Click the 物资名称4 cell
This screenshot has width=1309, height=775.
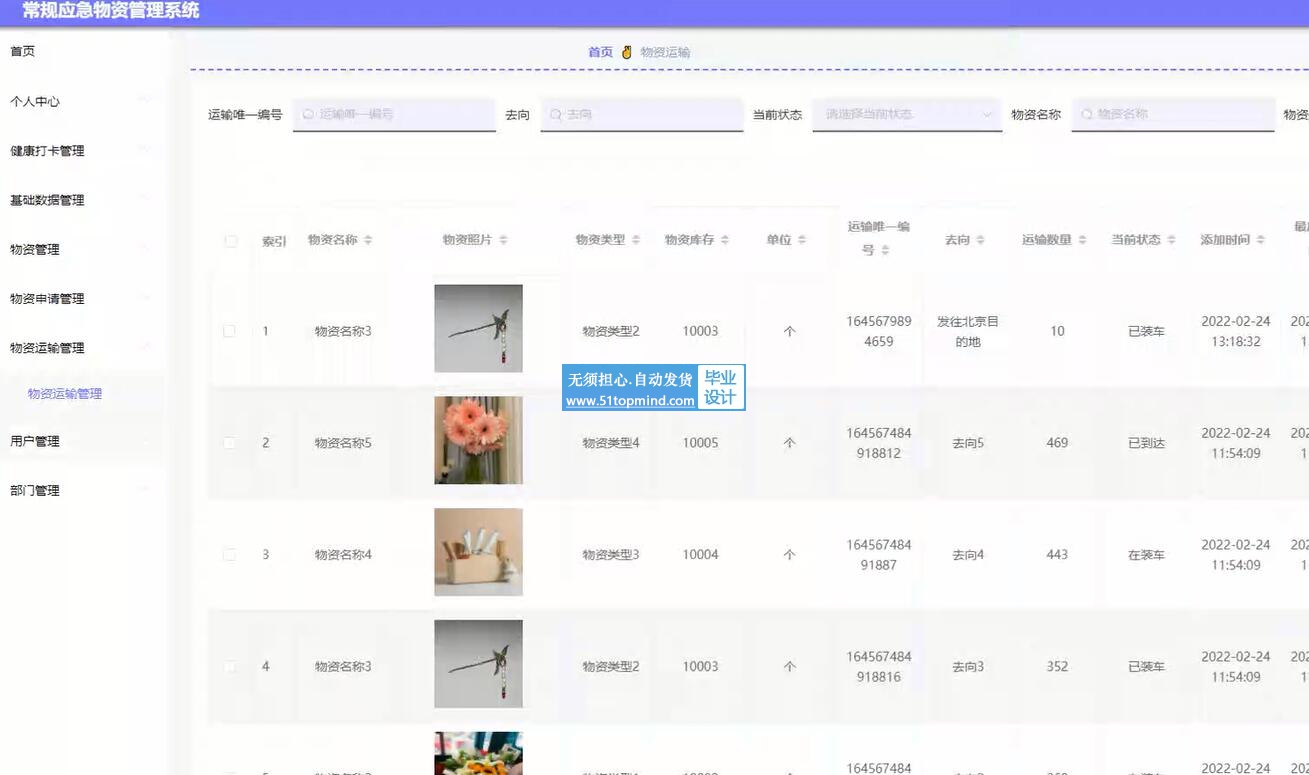[343, 555]
